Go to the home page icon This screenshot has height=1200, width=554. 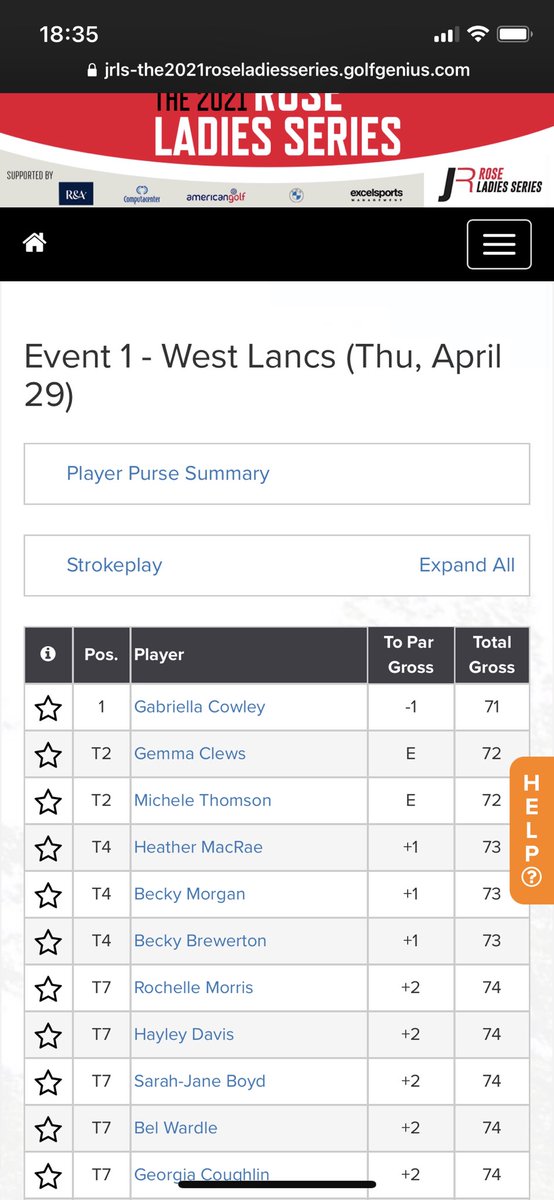click(36, 243)
